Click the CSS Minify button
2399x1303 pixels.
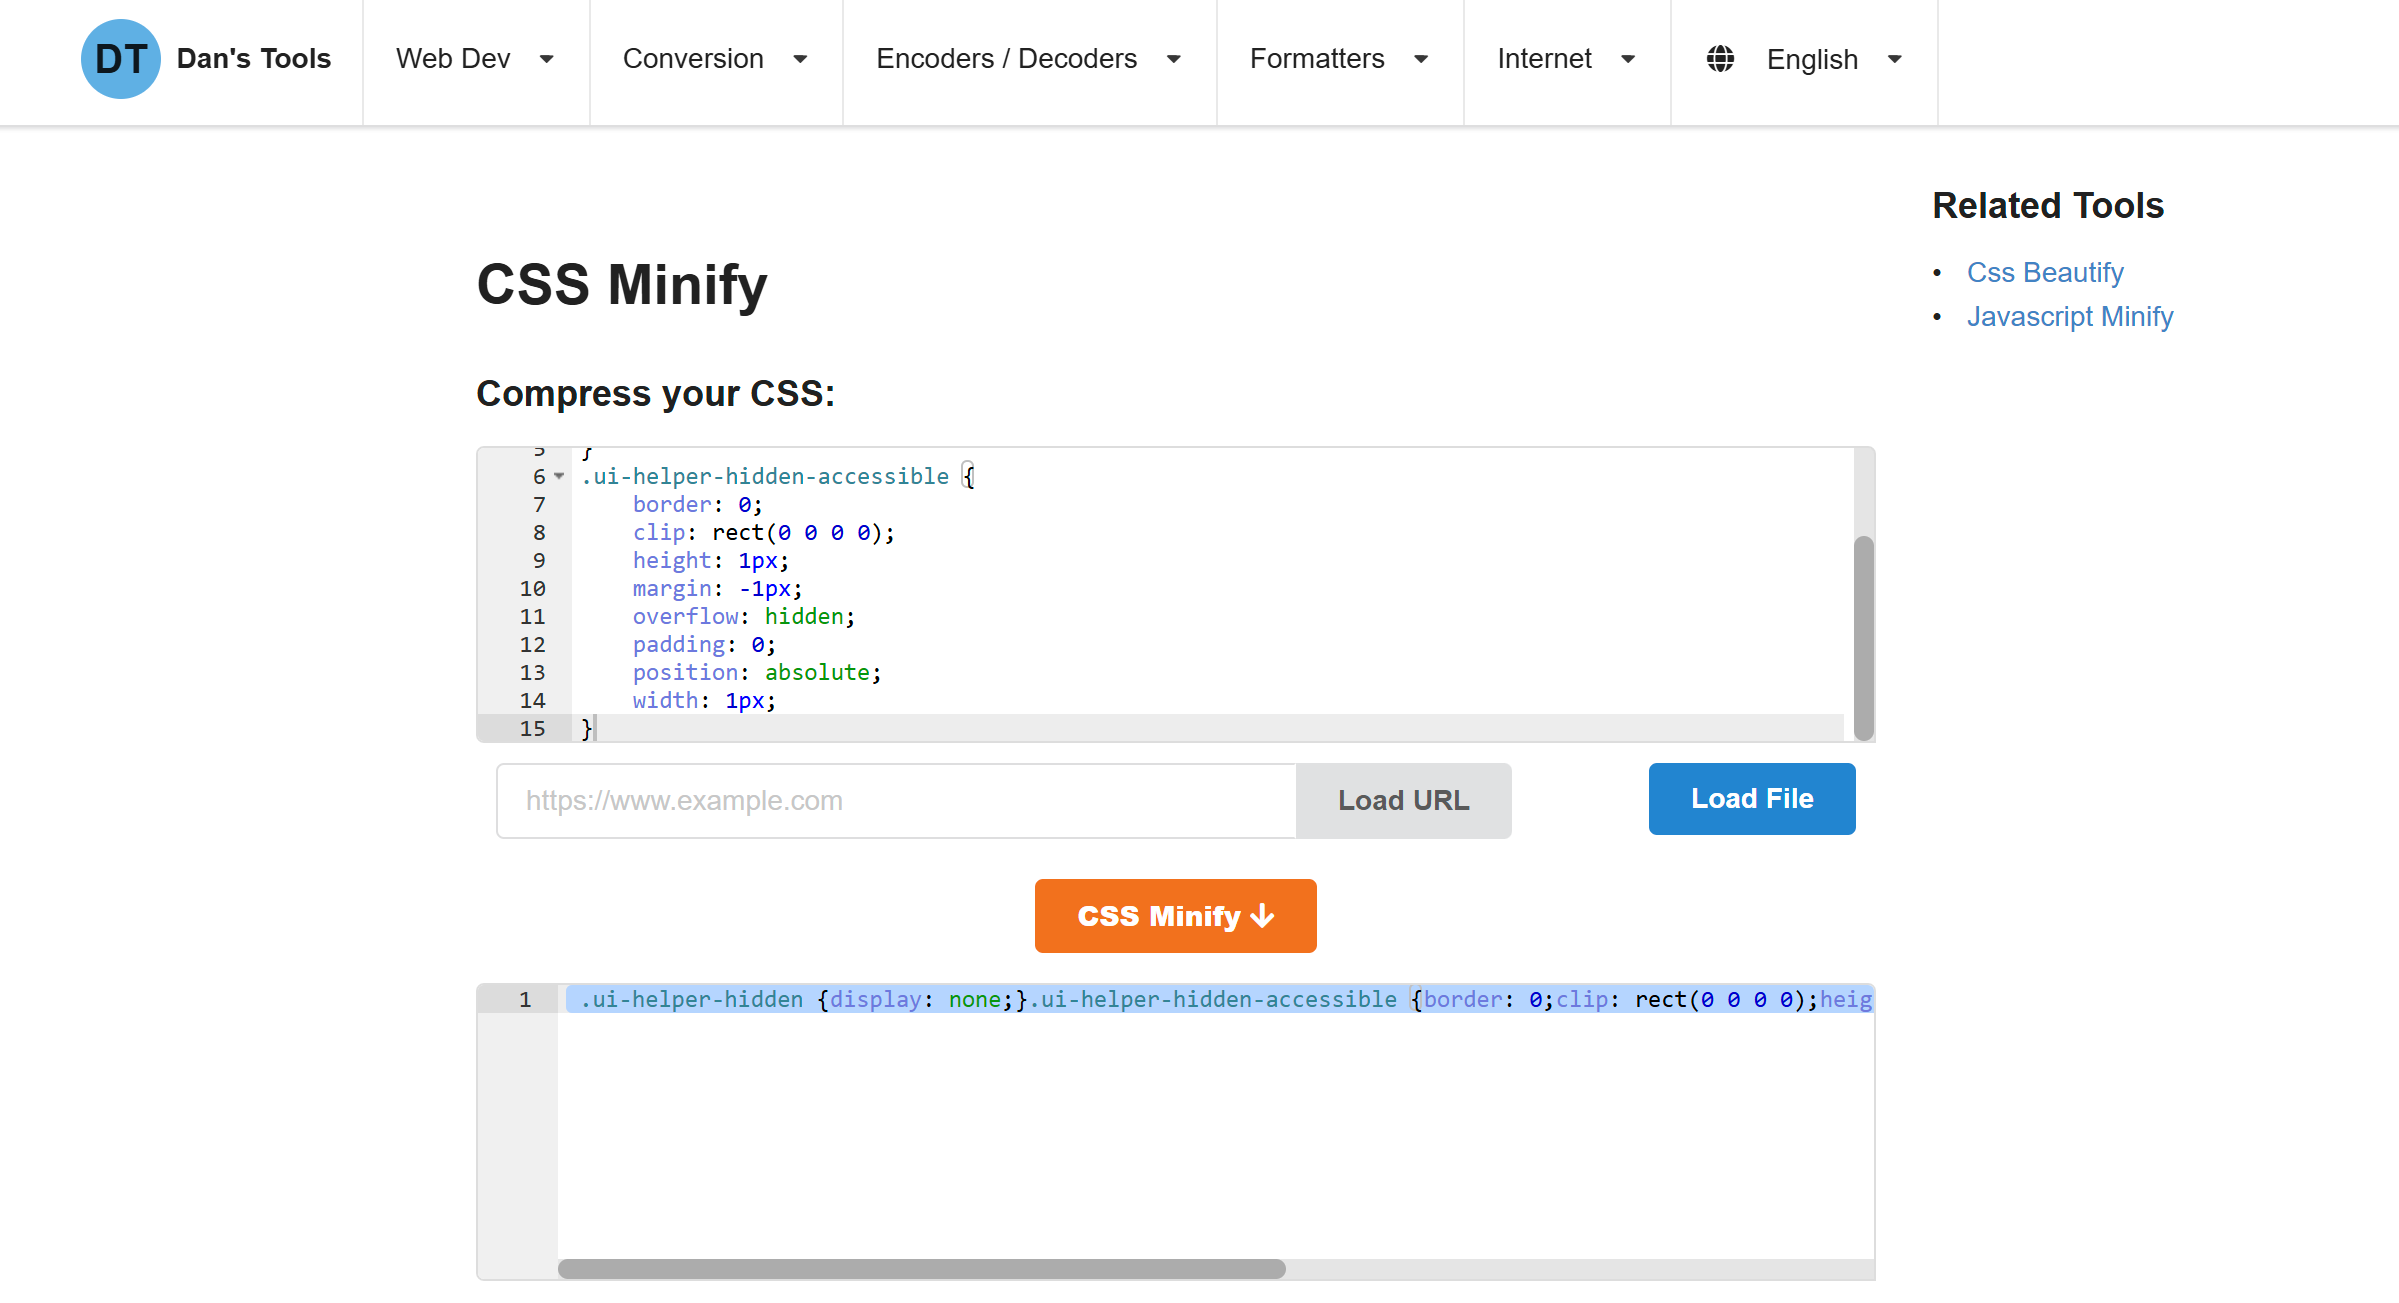pyautogui.click(x=1175, y=915)
